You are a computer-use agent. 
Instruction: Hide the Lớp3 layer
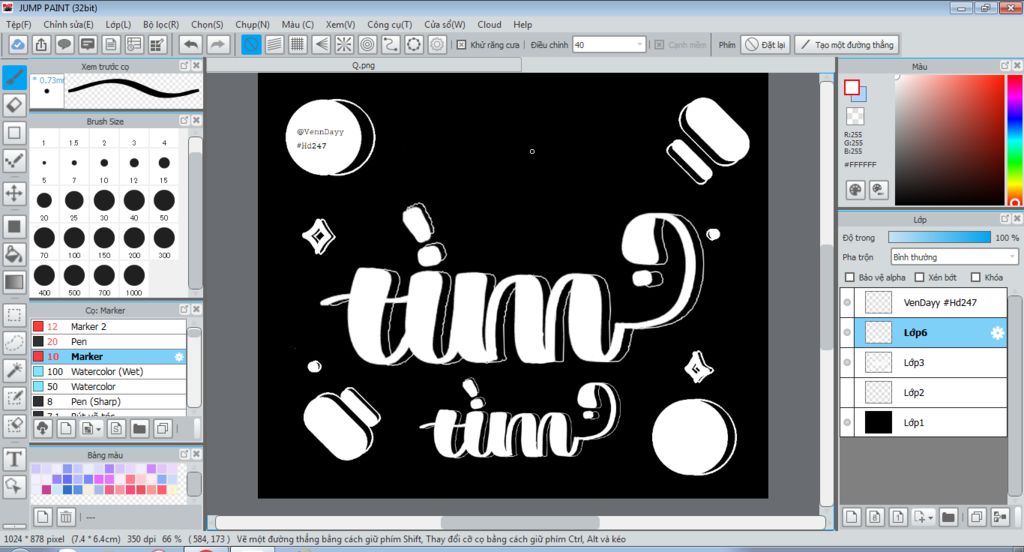click(847, 363)
